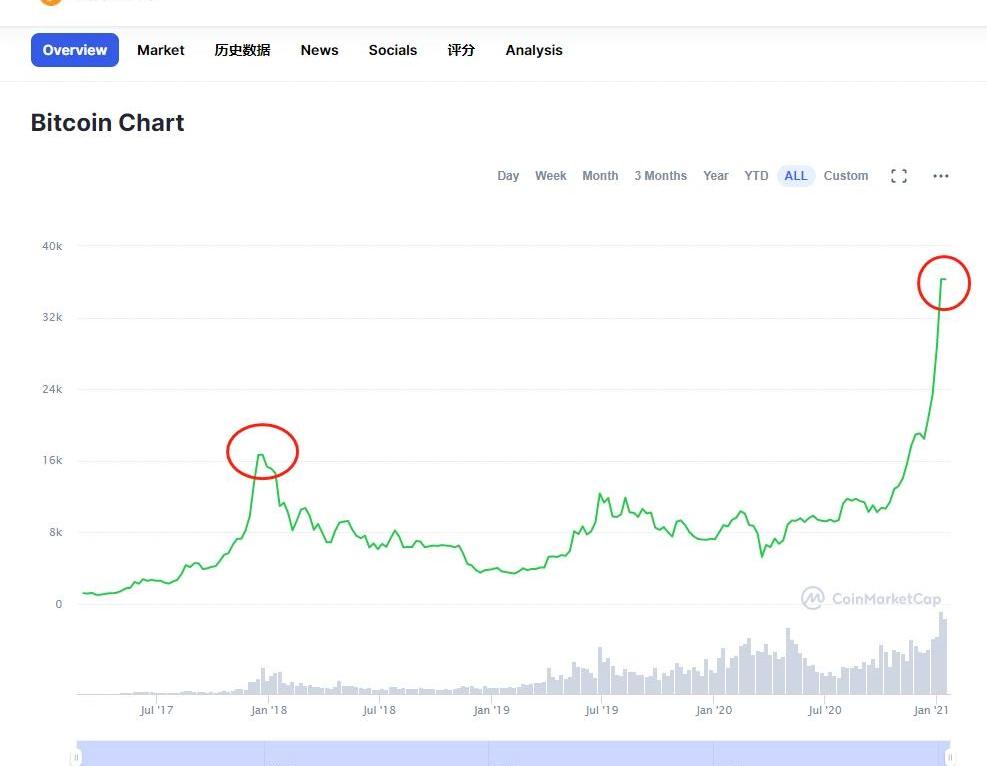The width and height of the screenshot is (987, 766).
Task: Open the Socials tab
Action: 393,50
